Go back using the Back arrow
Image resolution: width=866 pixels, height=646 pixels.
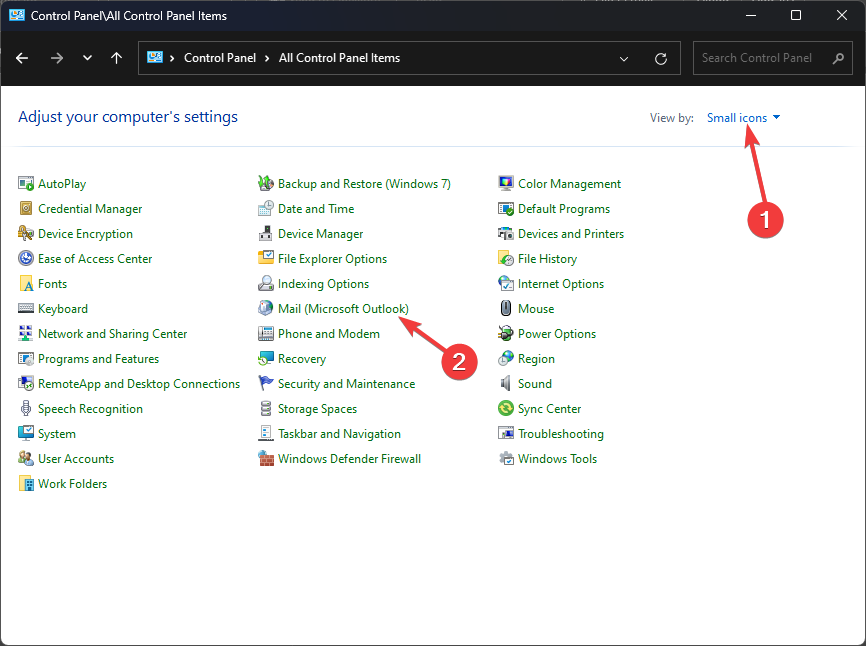click(22, 58)
